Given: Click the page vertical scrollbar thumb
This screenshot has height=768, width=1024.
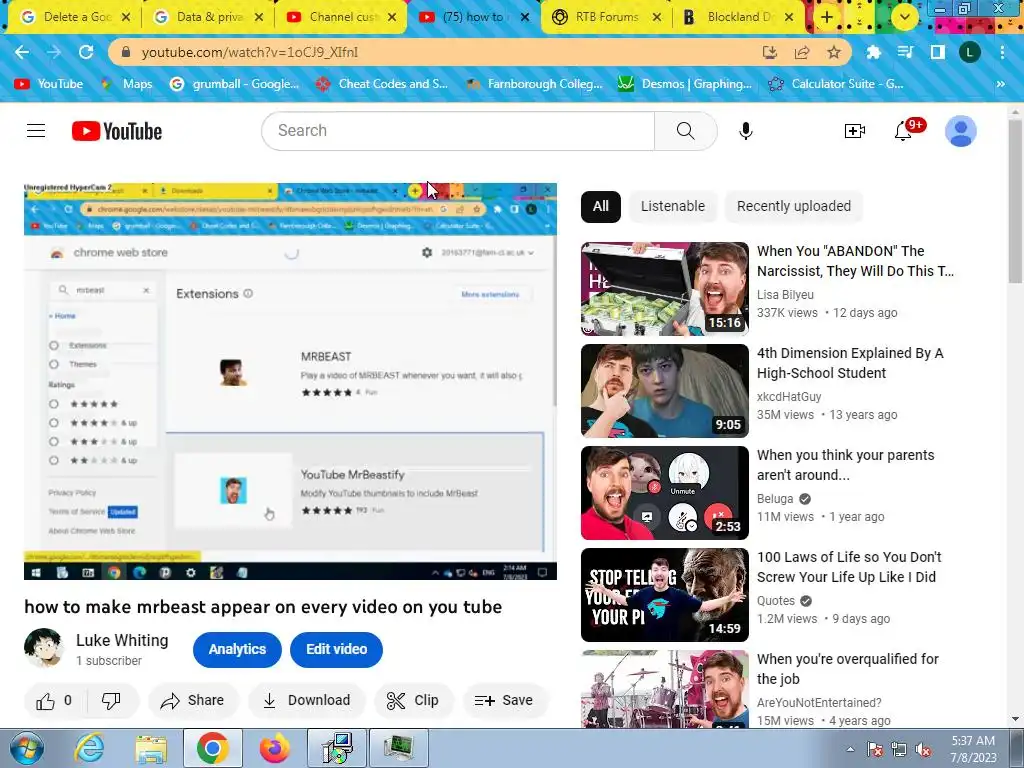Looking at the screenshot, I should (1016, 201).
